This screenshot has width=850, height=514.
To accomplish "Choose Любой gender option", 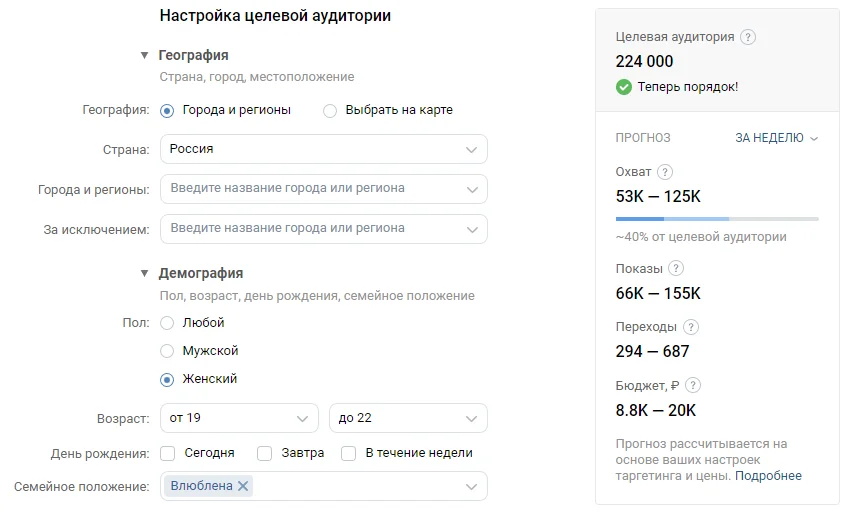I will click(x=167, y=323).
